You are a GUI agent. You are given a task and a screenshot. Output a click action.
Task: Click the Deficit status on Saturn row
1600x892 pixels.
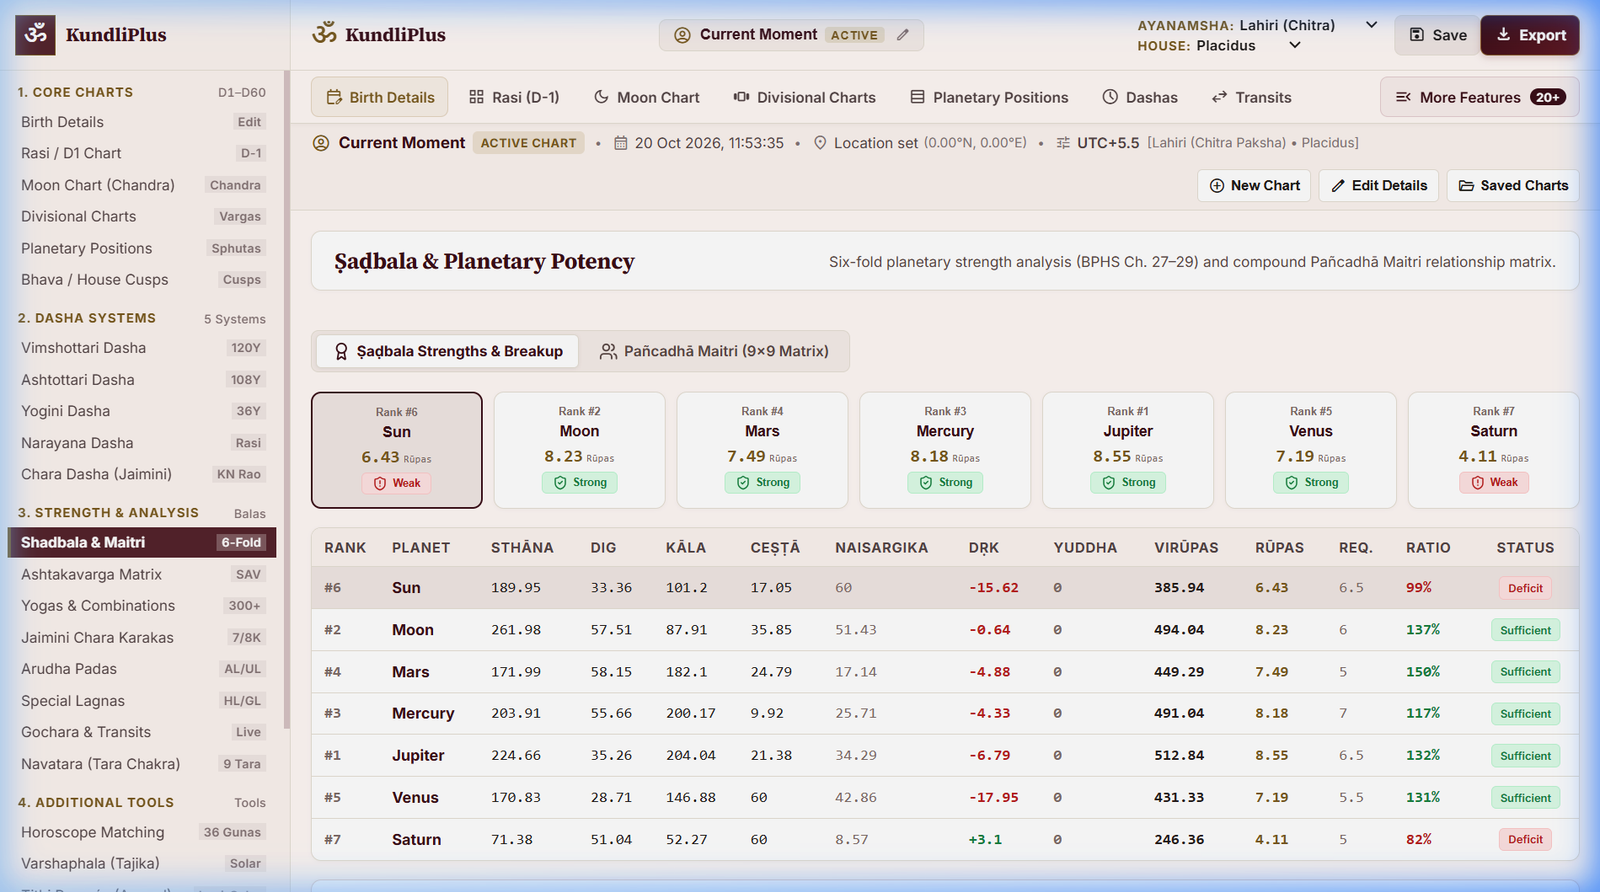point(1525,840)
